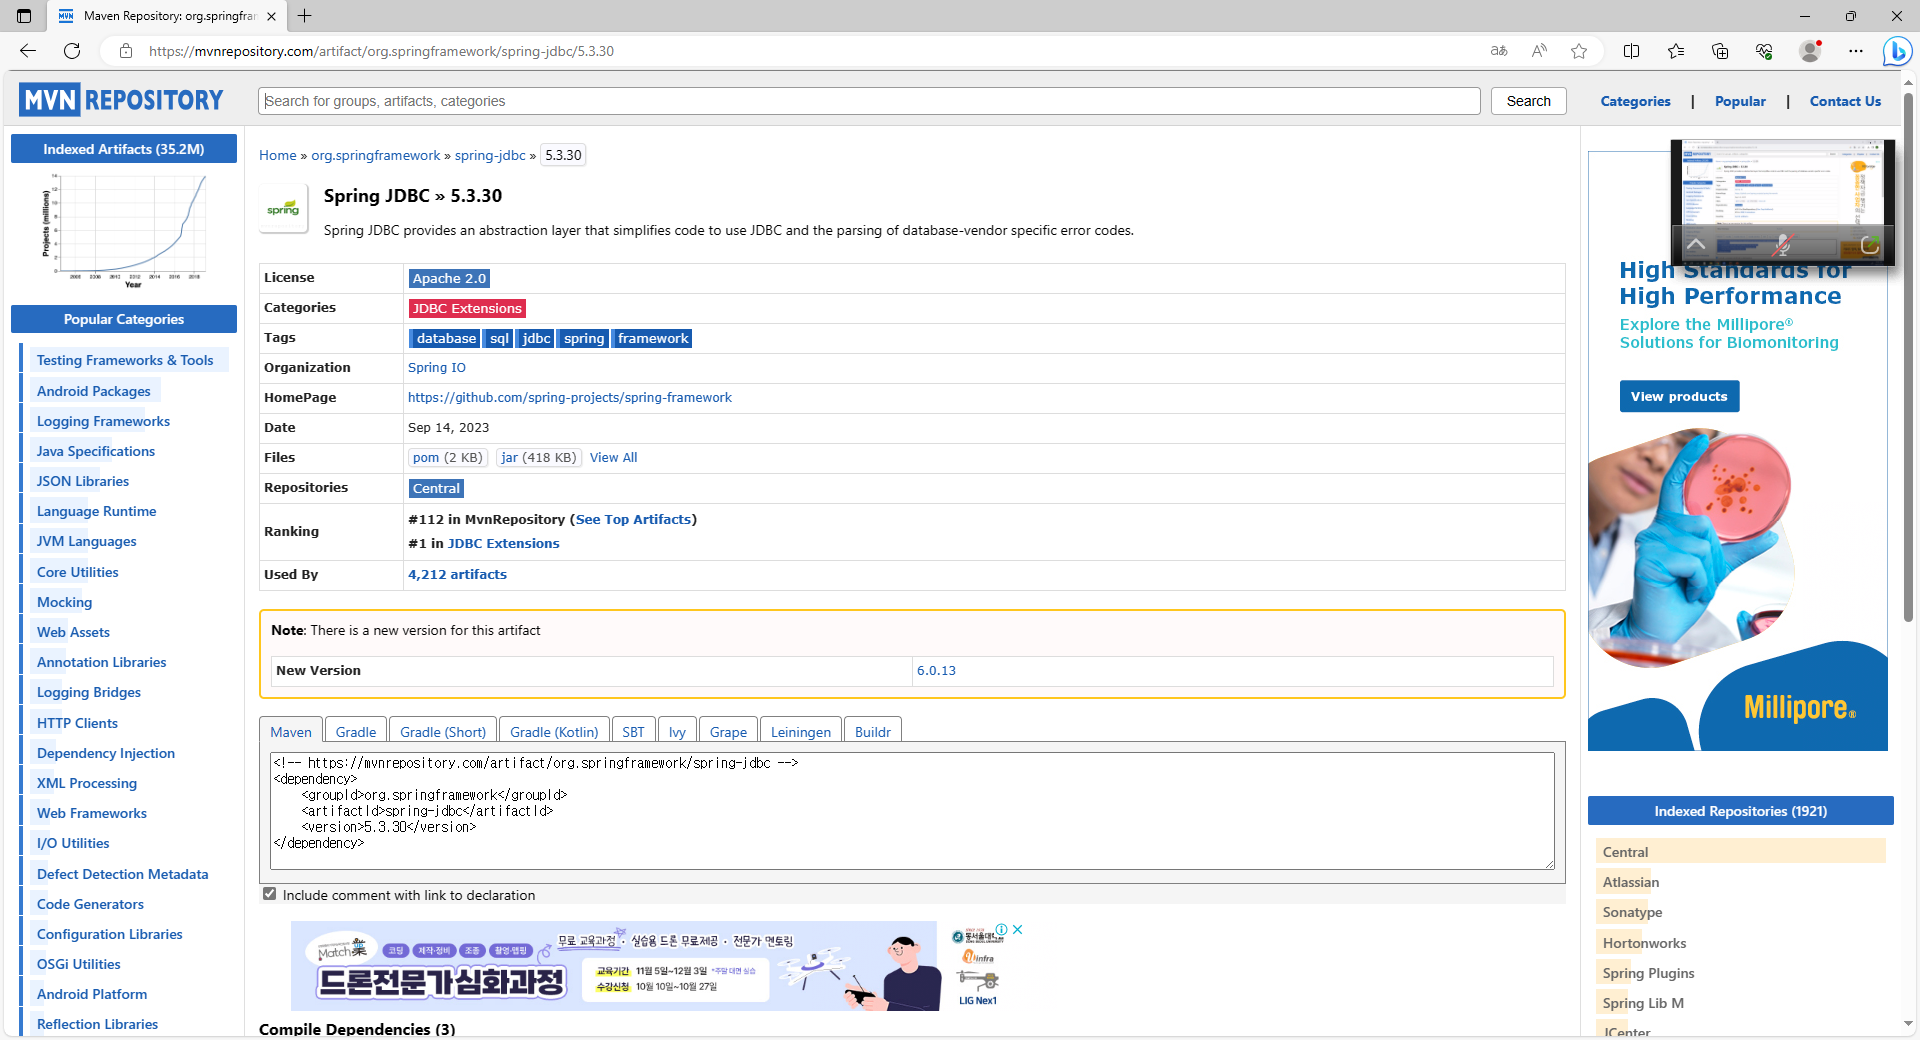Toggle Include comment with link checkbox

(x=269, y=894)
